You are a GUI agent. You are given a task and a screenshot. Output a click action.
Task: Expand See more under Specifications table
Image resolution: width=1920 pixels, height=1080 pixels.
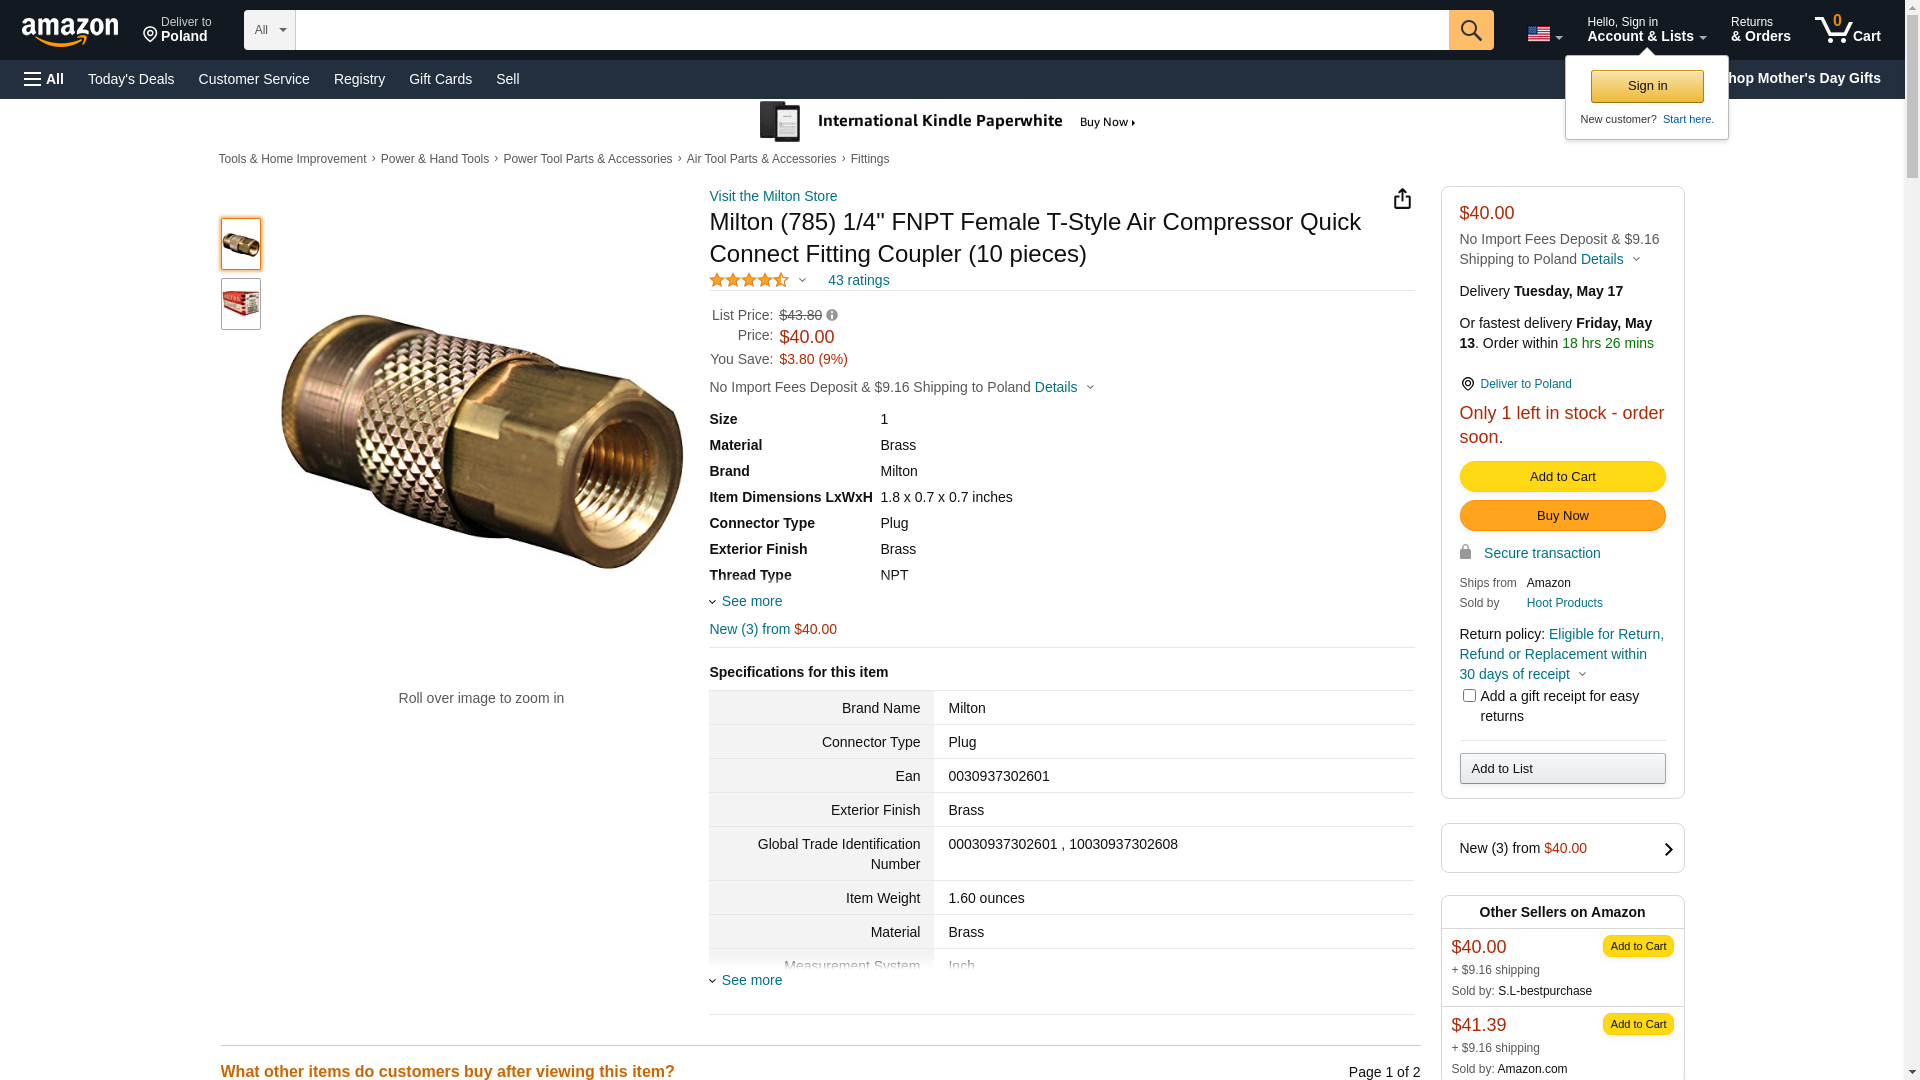click(x=751, y=980)
